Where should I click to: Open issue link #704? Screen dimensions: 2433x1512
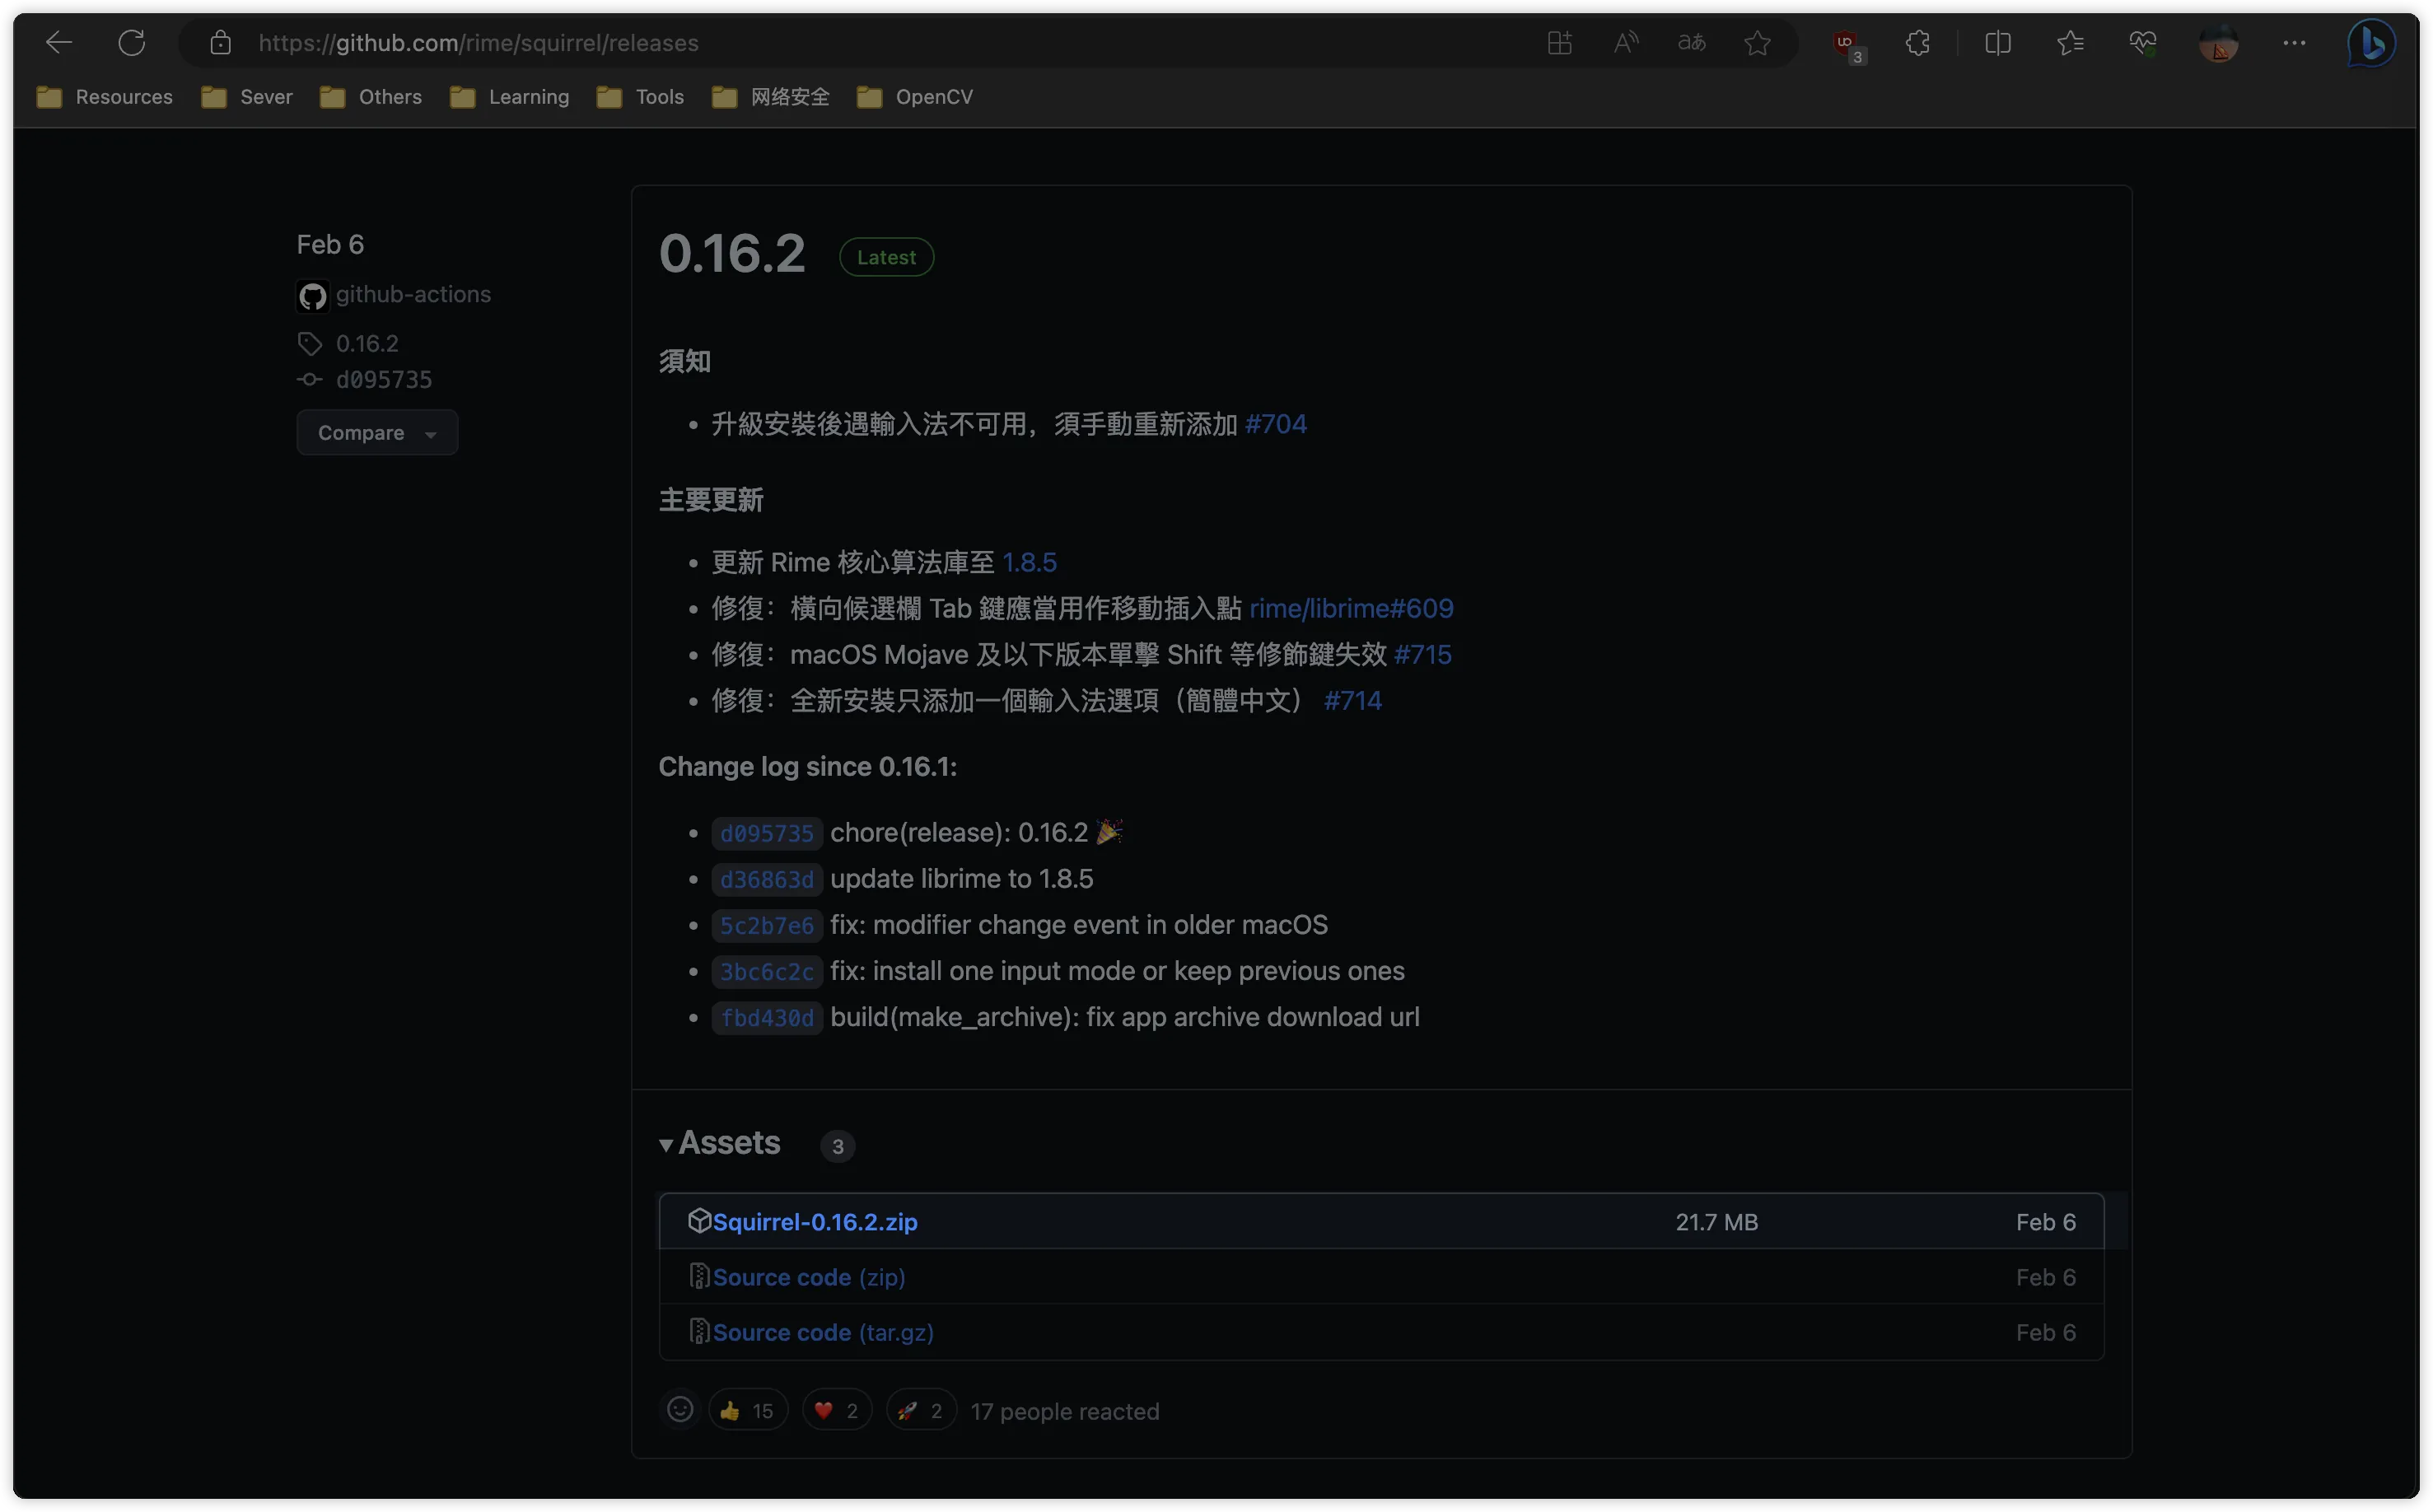[1275, 424]
